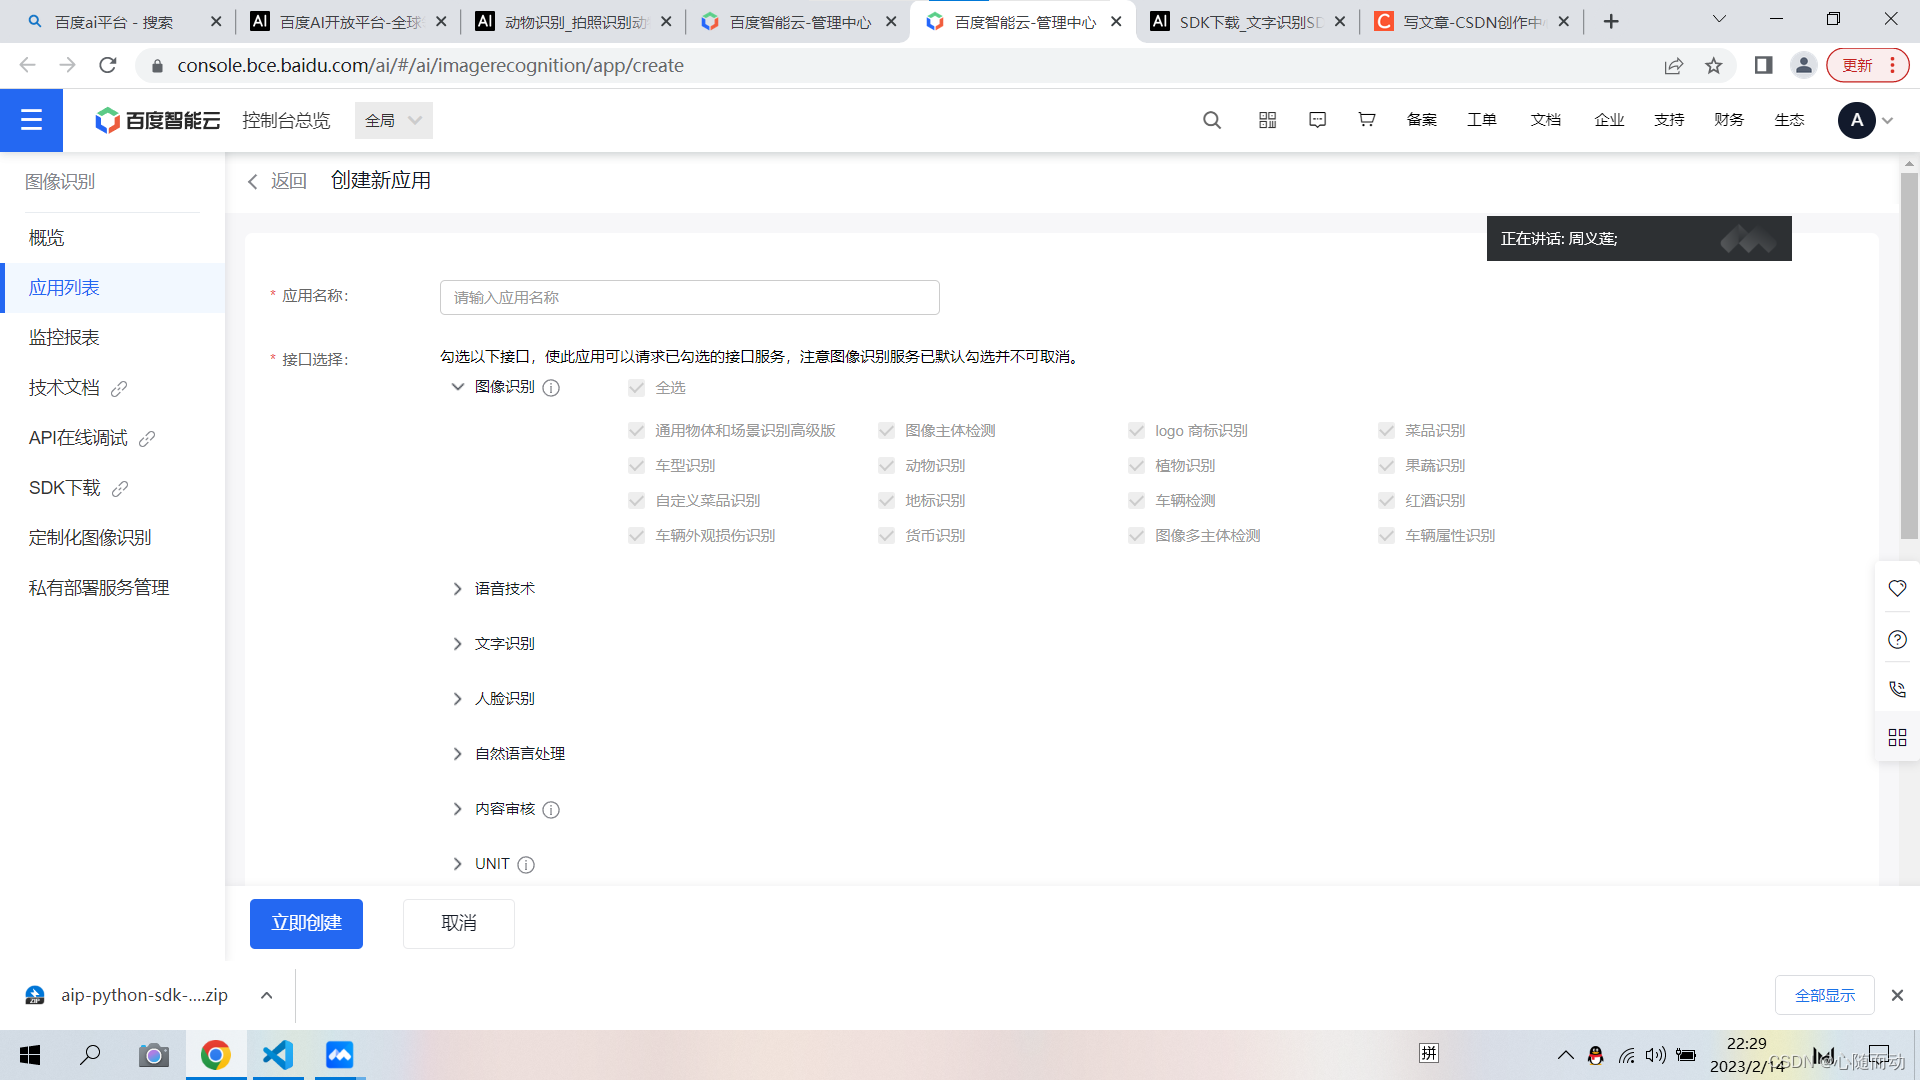This screenshot has width=1920, height=1080.
Task: Expand the 文字识别 section
Action: point(457,644)
